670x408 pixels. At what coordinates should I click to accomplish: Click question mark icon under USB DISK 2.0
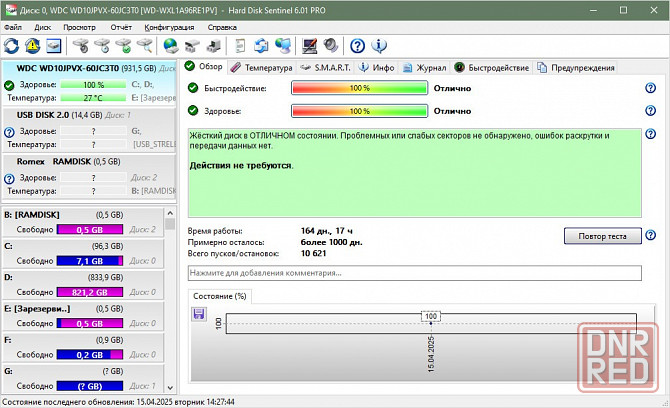(x=9, y=132)
